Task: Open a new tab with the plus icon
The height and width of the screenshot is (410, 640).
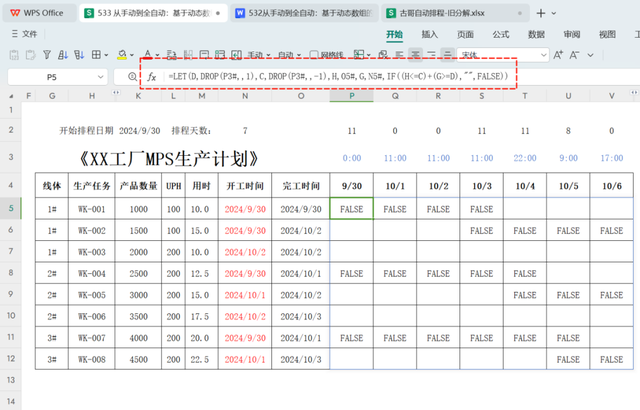Action: tap(541, 13)
